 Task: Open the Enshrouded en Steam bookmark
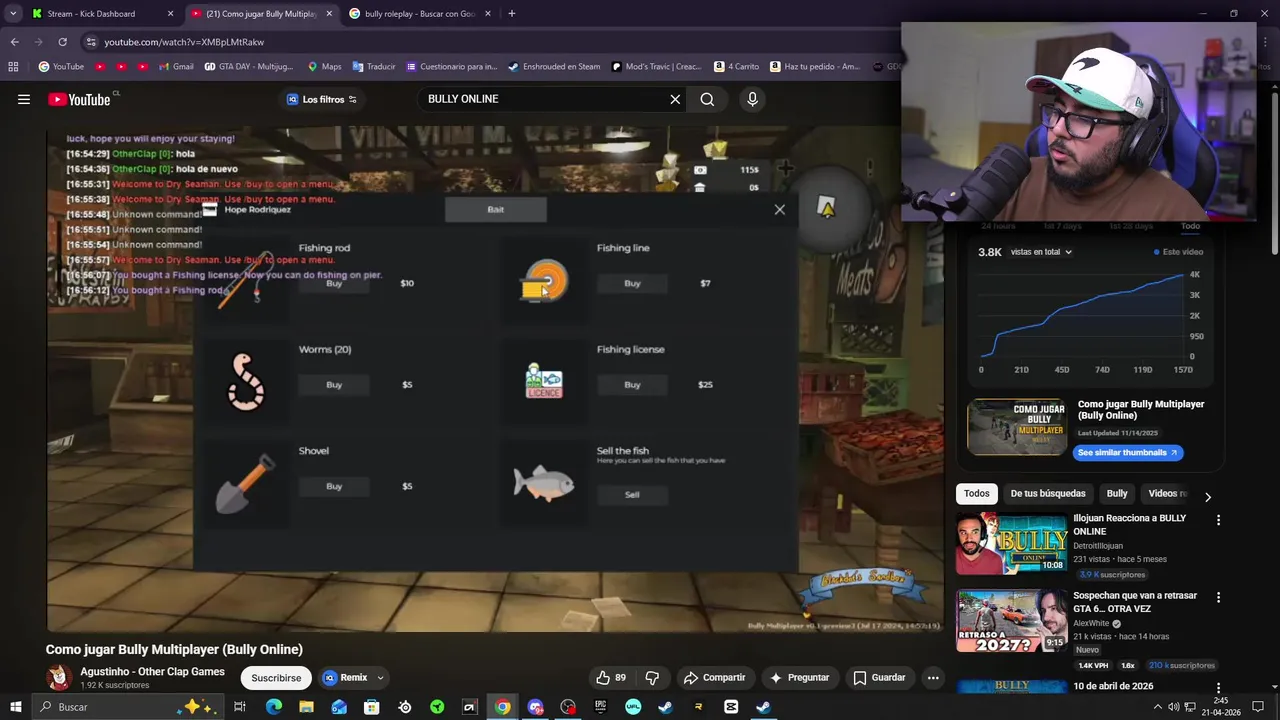click(554, 67)
